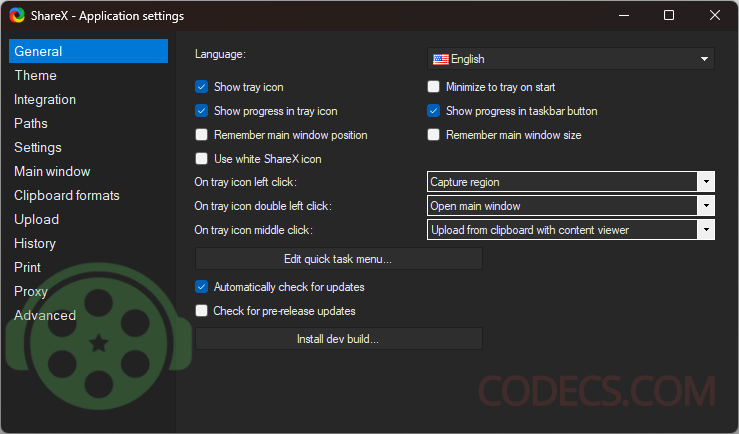Open the tray icon middle click dropdown
Screen dimensions: 739x434
coord(571,230)
